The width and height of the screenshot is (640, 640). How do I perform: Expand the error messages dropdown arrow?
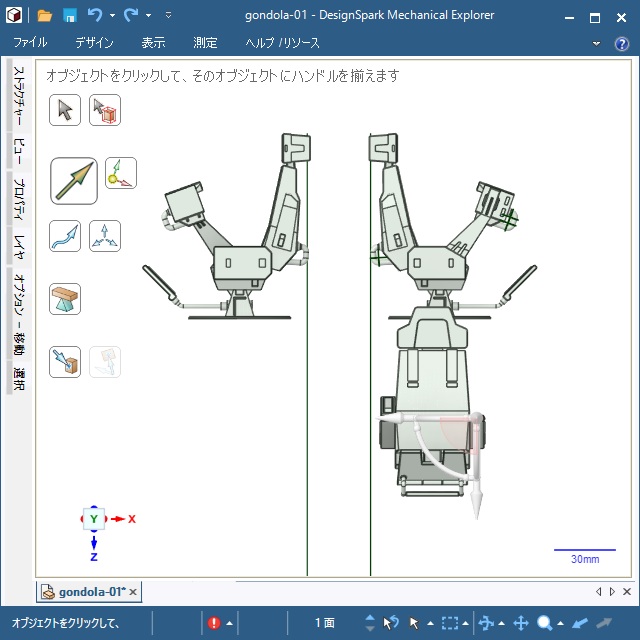click(229, 623)
